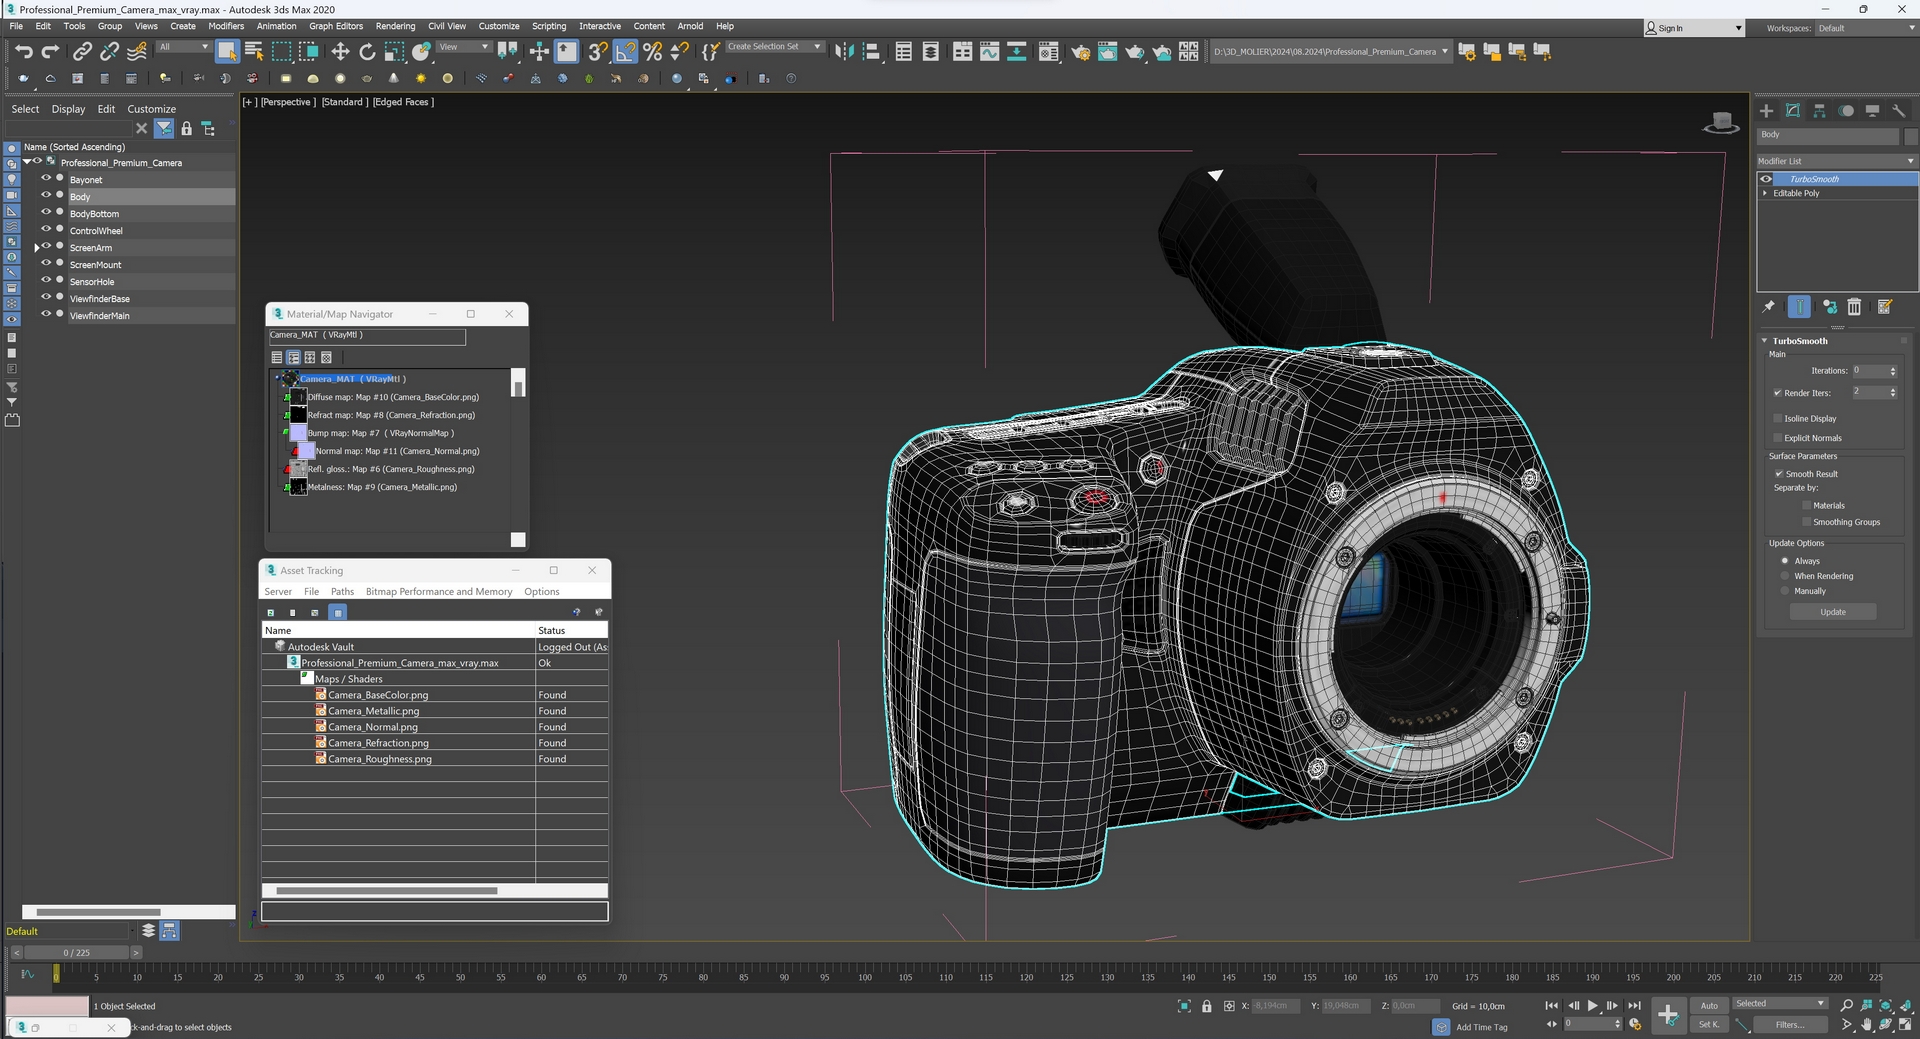Screen dimensions: 1920x1039
Task: Open the Scripting menu
Action: coord(549,26)
